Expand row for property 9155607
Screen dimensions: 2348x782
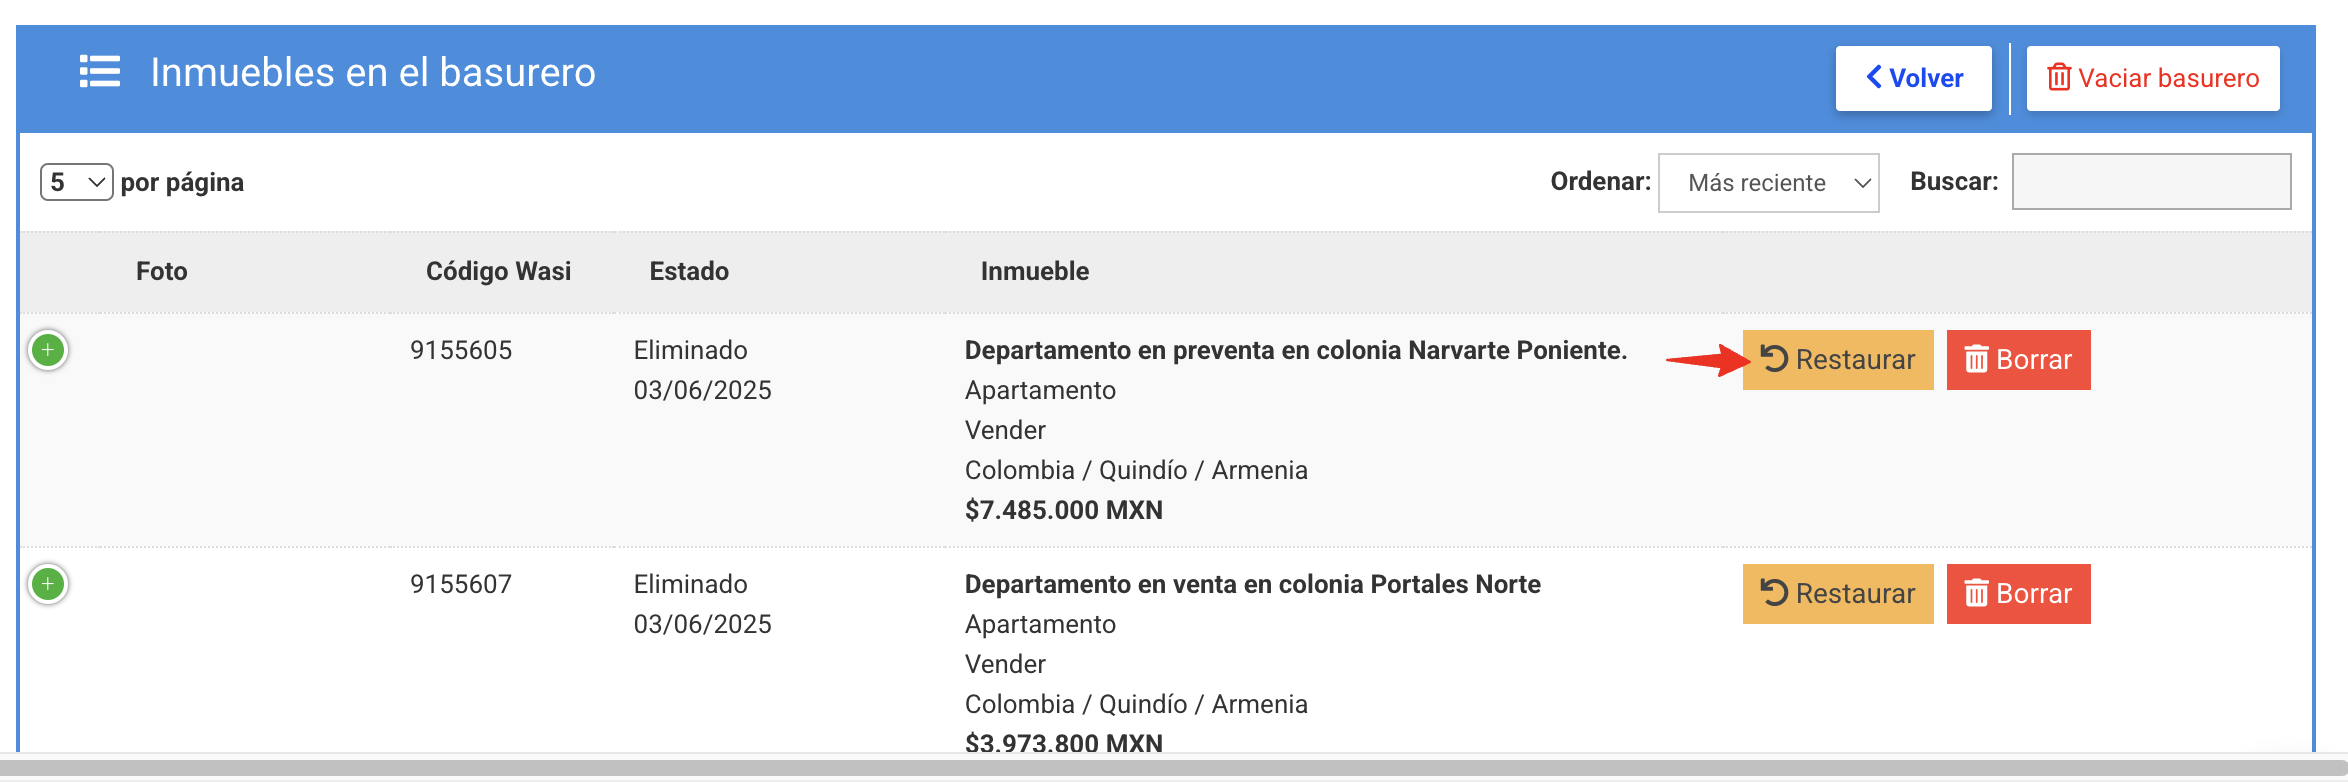48,584
